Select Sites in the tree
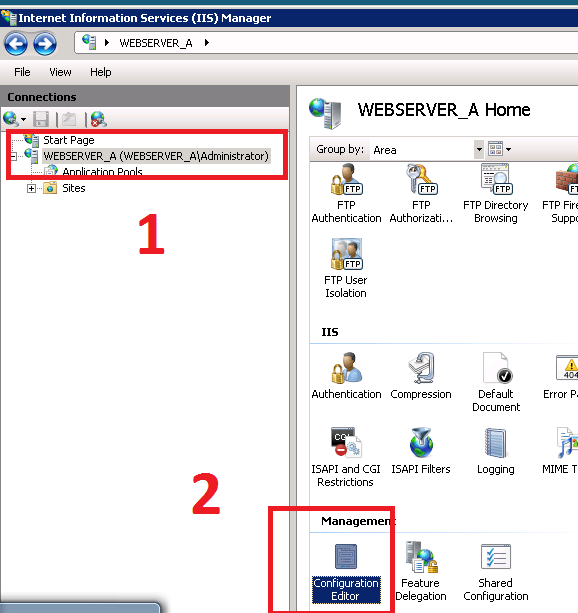 pyautogui.click(x=74, y=188)
